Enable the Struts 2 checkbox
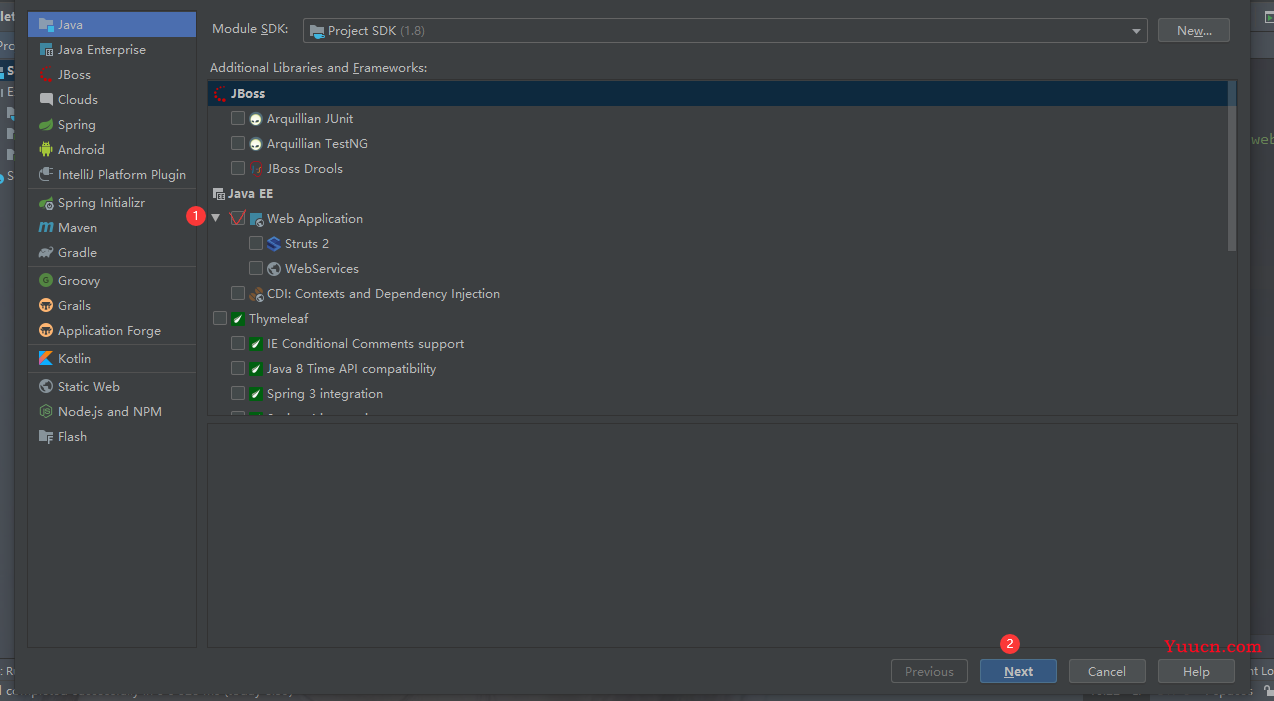This screenshot has width=1274, height=701. [x=256, y=243]
